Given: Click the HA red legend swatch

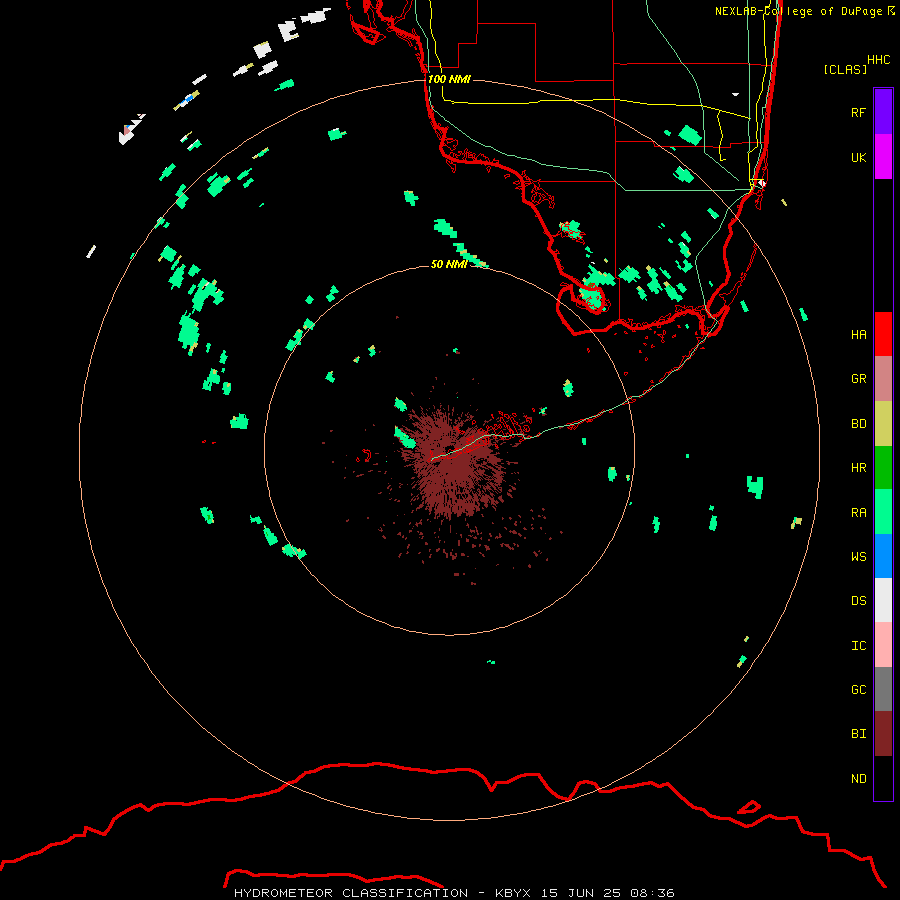Looking at the screenshot, I should point(883,334).
